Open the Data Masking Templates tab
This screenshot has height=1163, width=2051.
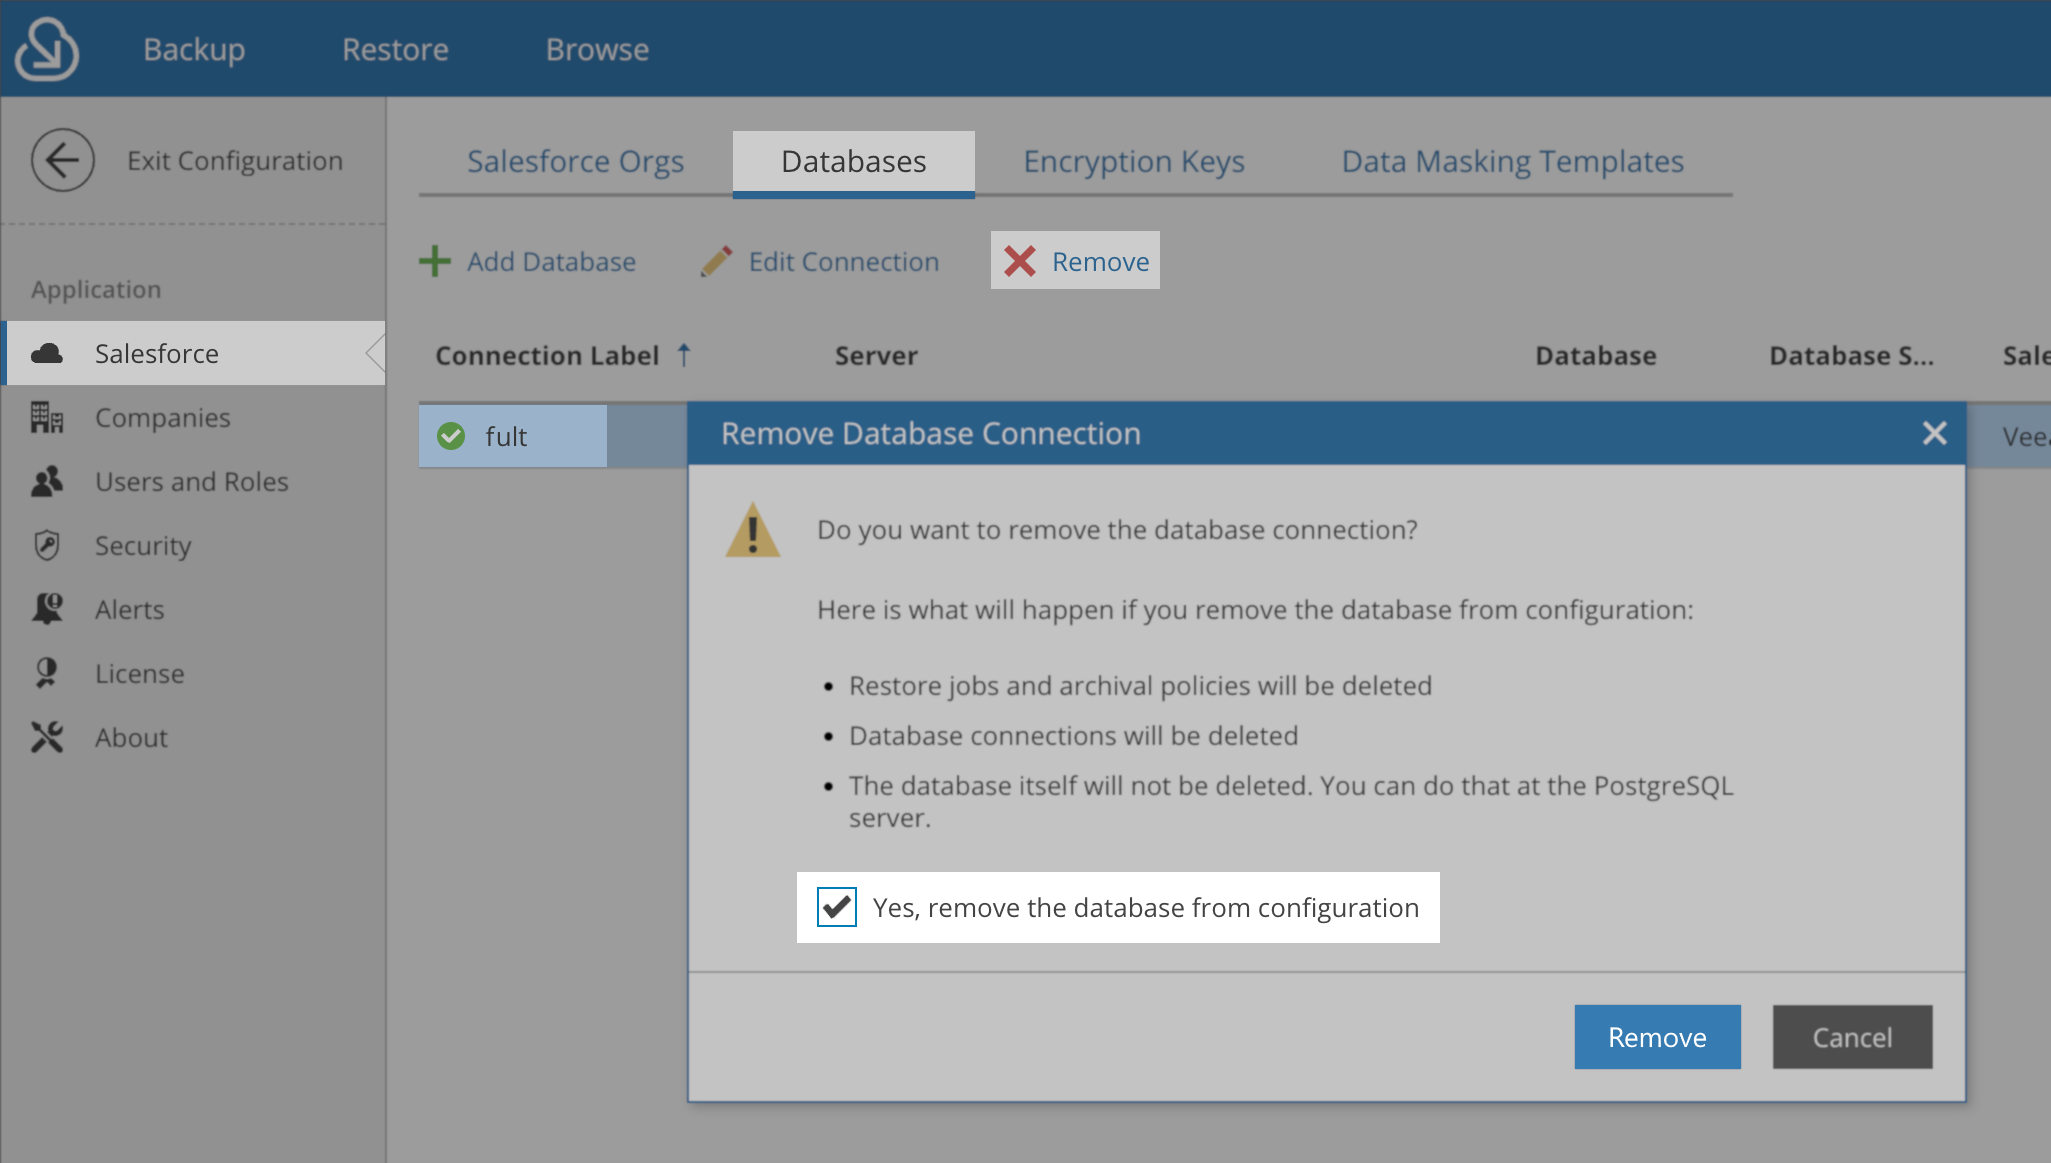1511,161
